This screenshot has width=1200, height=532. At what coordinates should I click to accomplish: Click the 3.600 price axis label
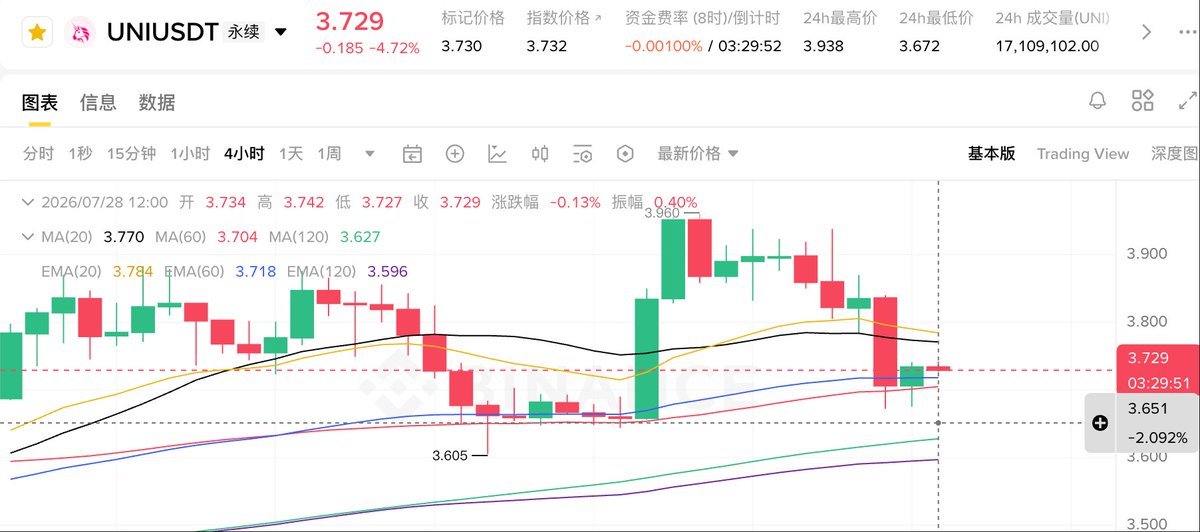click(1147, 457)
